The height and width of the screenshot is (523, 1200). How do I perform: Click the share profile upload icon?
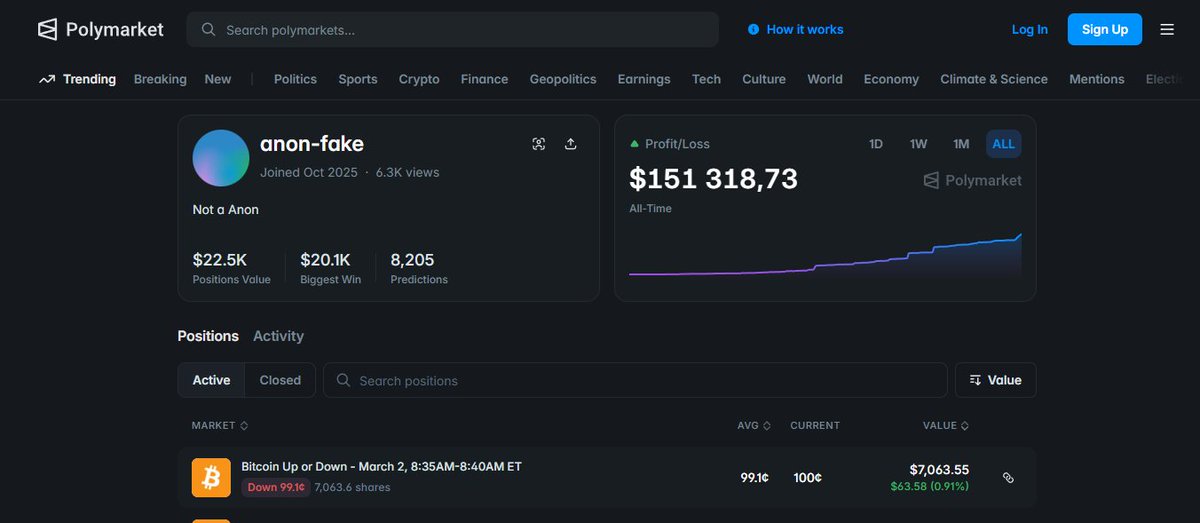point(571,144)
